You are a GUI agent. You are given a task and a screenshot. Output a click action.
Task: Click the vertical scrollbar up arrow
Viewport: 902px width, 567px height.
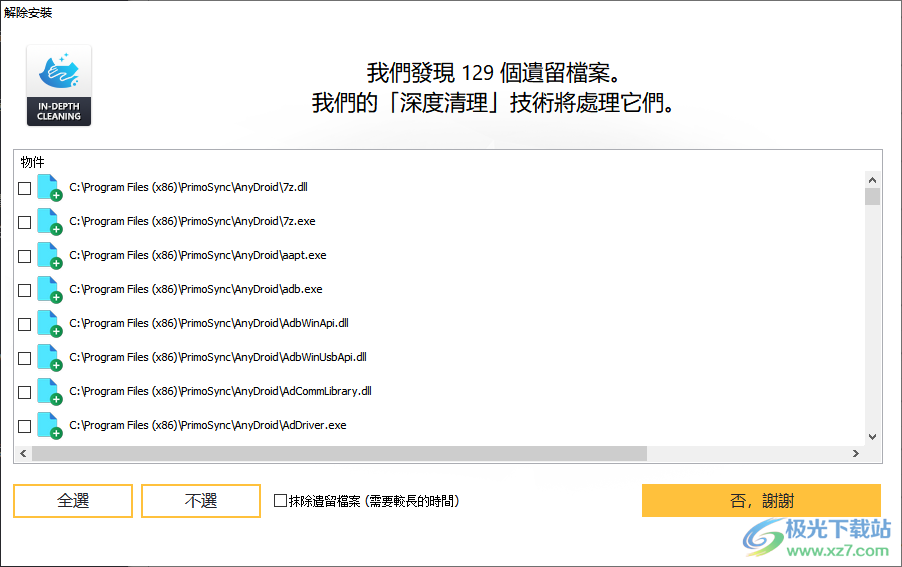[872, 180]
